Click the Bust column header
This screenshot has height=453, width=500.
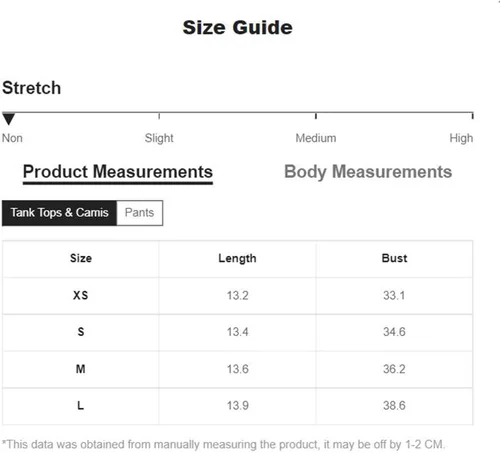394,258
